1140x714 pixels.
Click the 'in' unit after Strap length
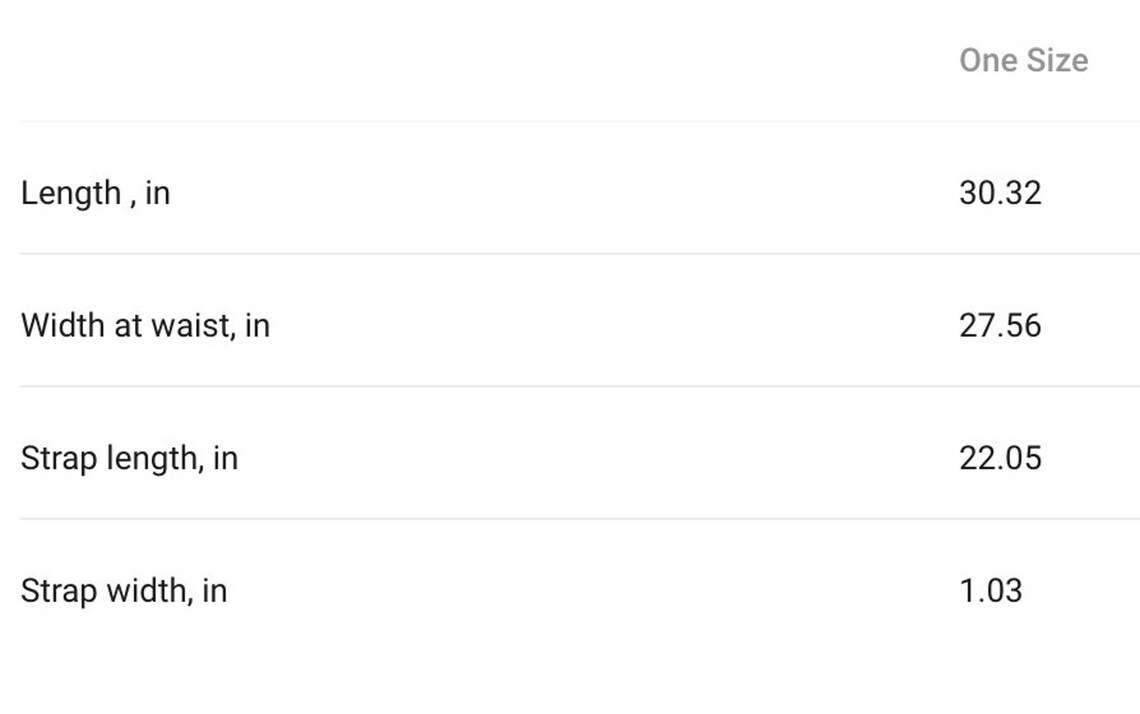226,458
